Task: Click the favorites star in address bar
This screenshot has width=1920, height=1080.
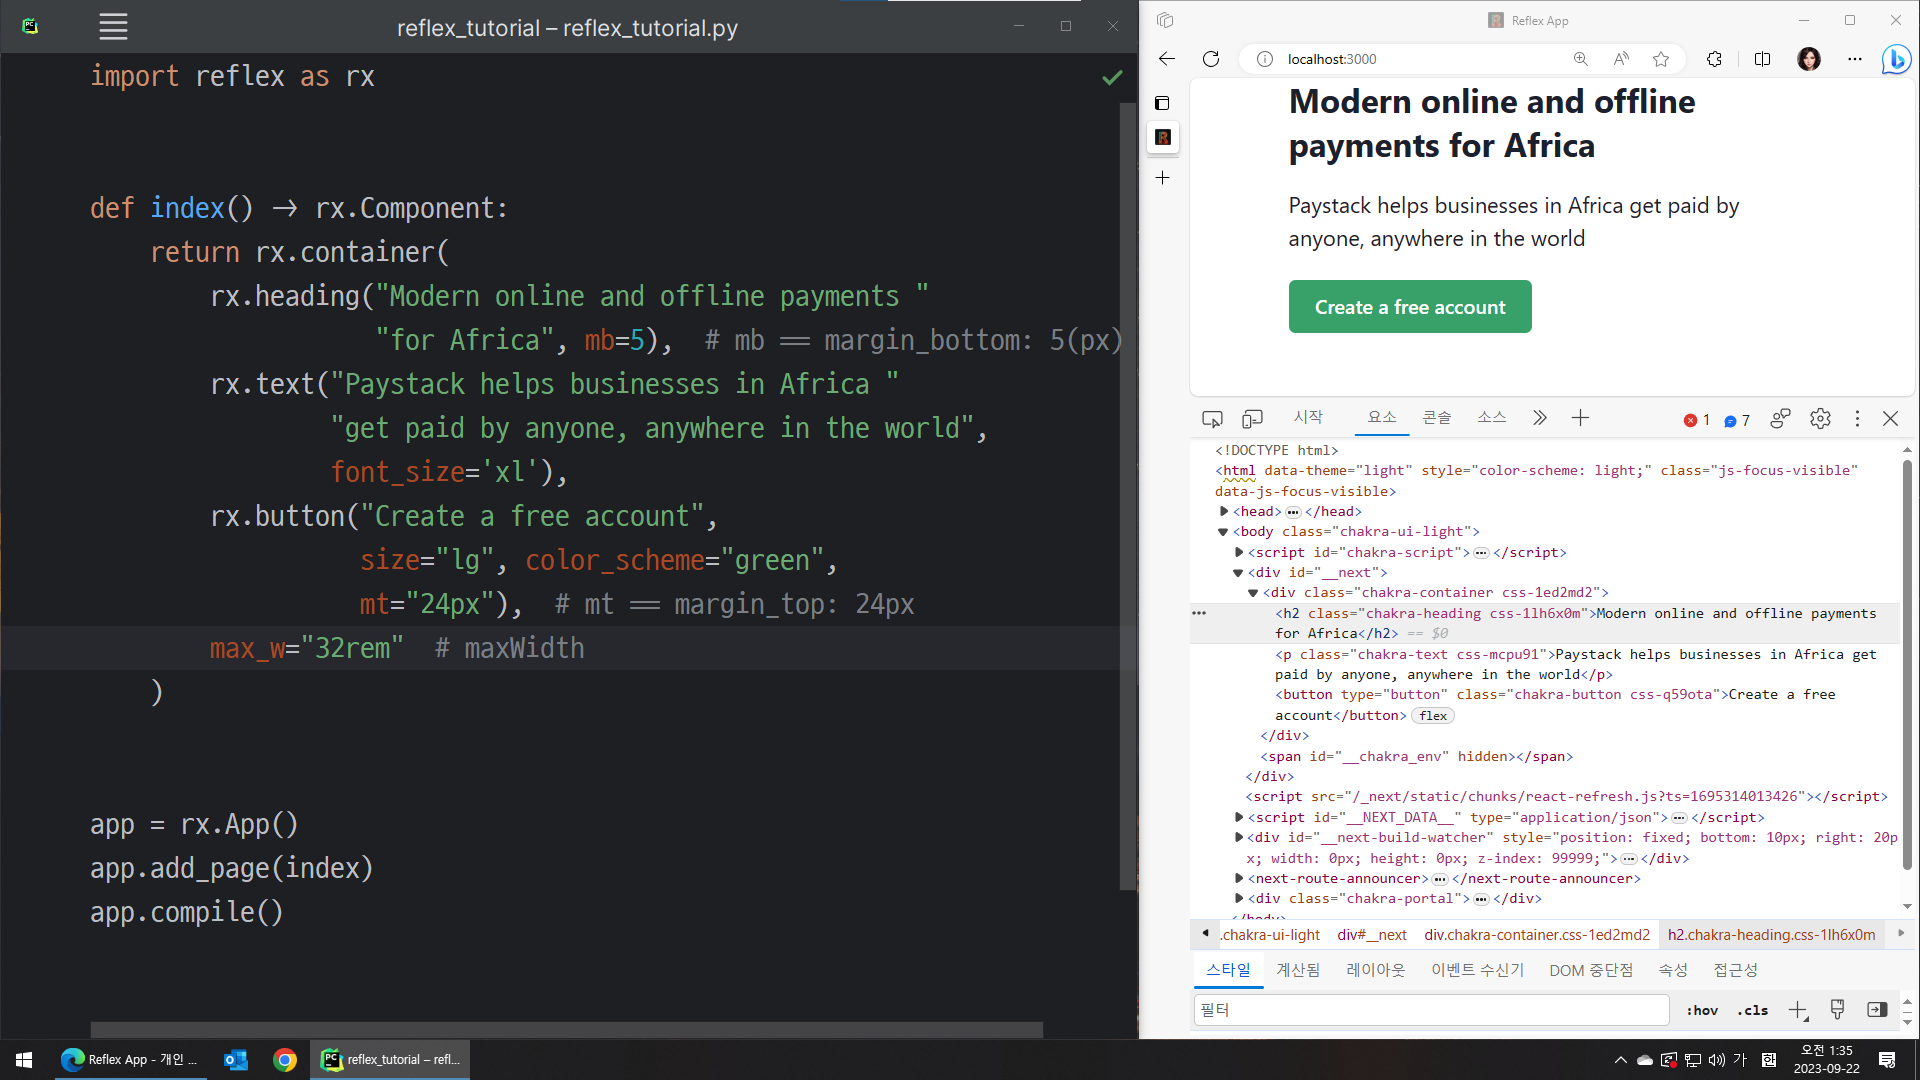Action: 1661,59
